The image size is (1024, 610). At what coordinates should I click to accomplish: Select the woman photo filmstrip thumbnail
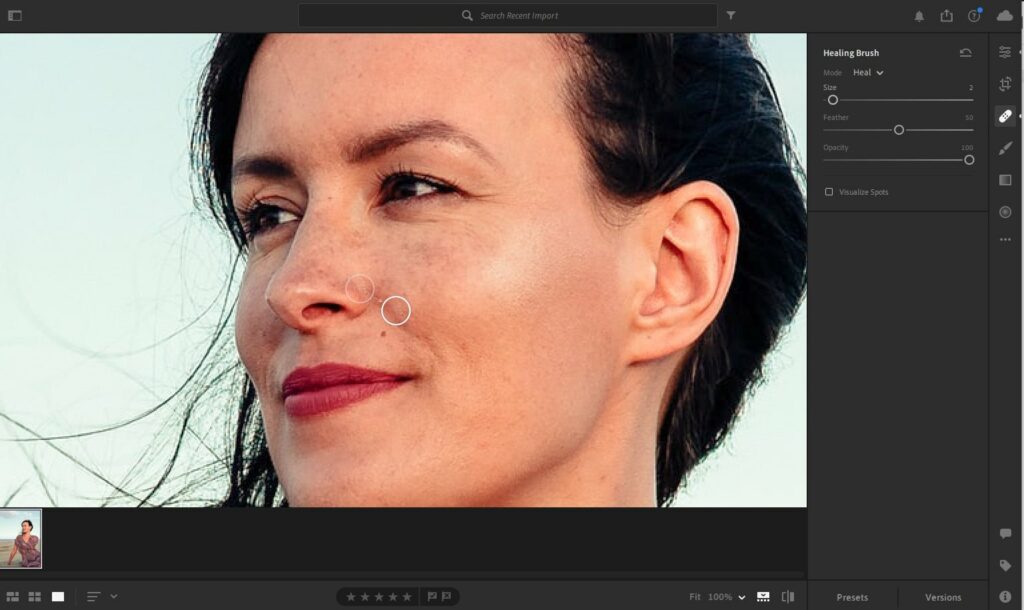(x=21, y=539)
